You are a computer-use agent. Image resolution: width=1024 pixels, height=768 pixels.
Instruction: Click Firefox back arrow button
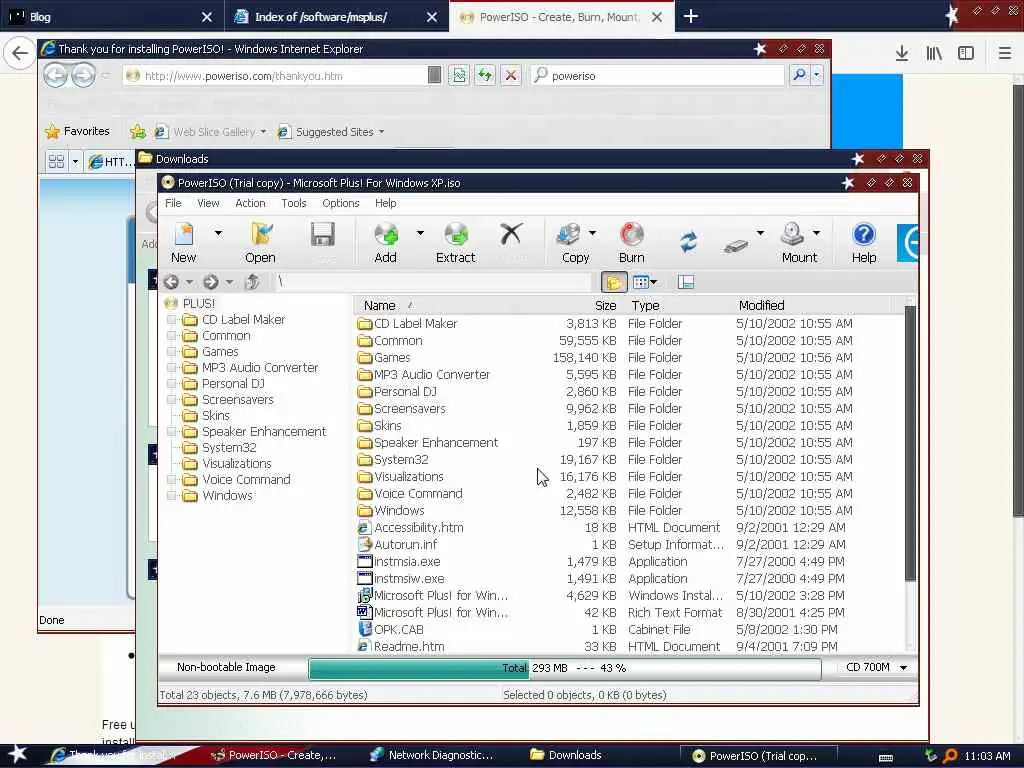click(20, 54)
